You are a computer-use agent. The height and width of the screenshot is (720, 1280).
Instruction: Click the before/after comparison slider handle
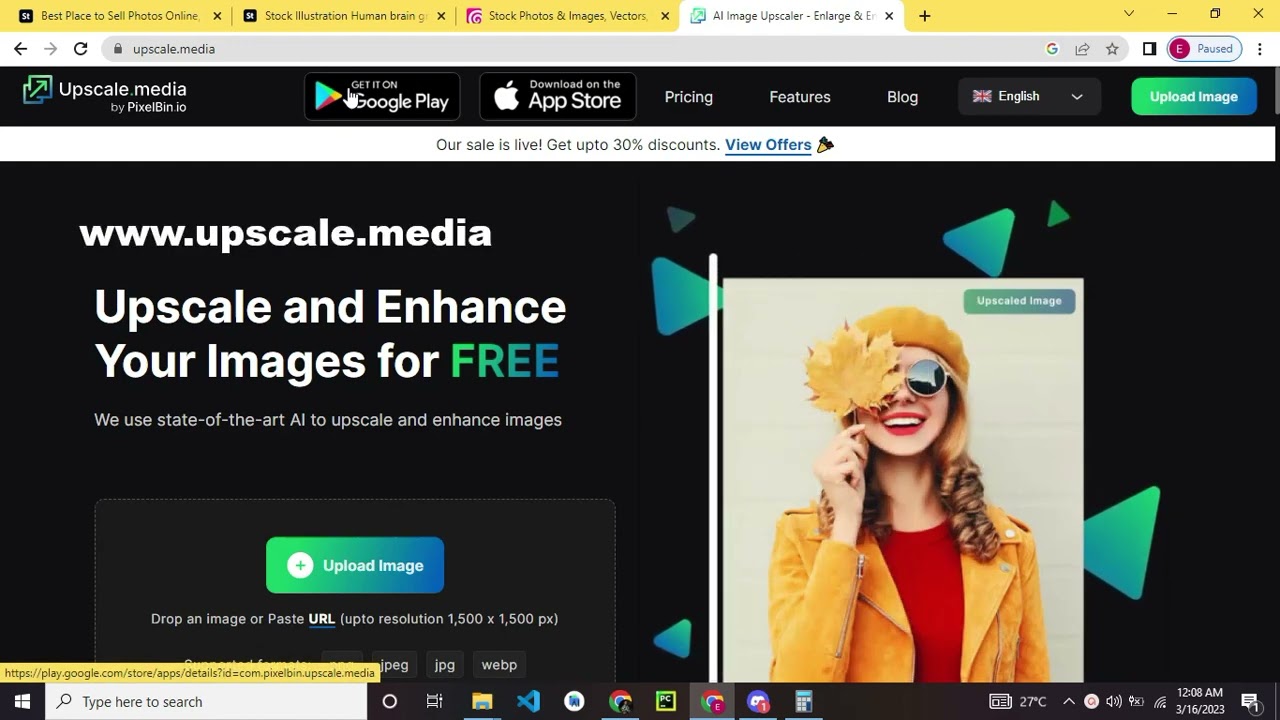713,468
